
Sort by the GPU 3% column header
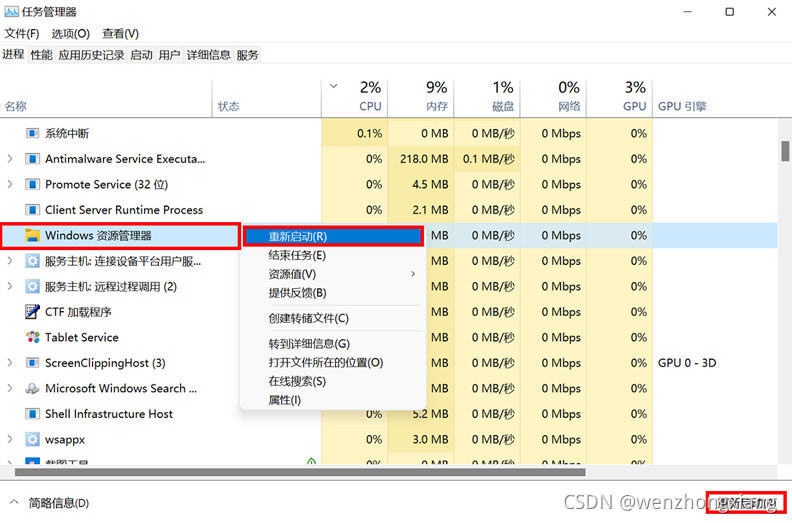(620, 99)
